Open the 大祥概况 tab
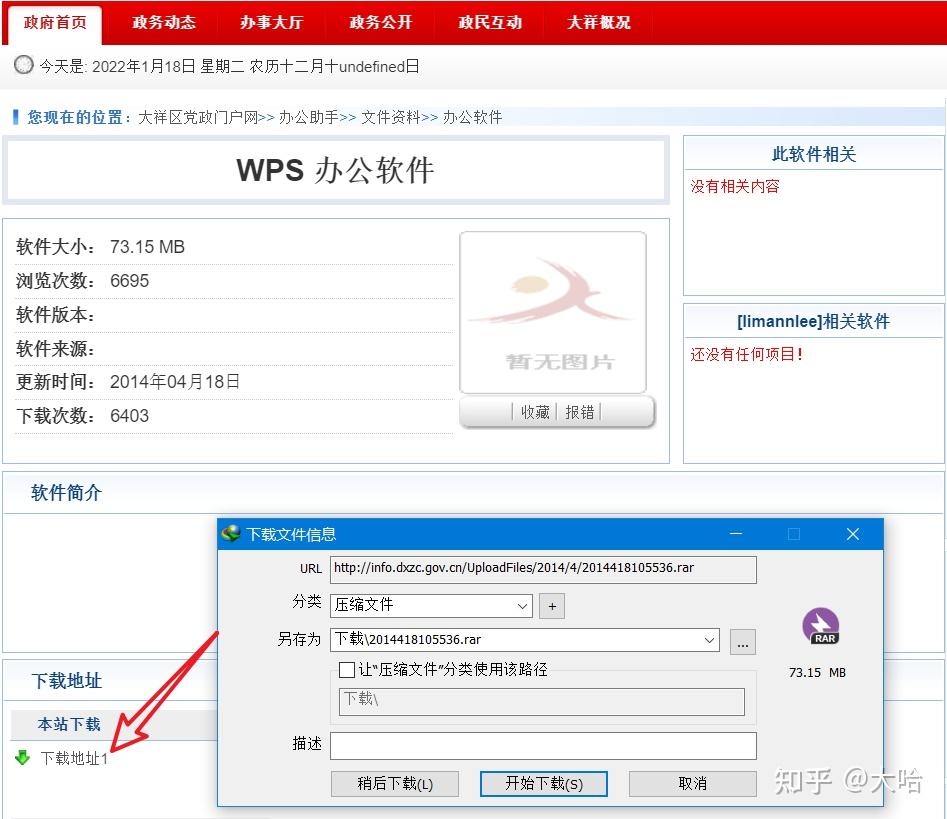 pos(599,23)
